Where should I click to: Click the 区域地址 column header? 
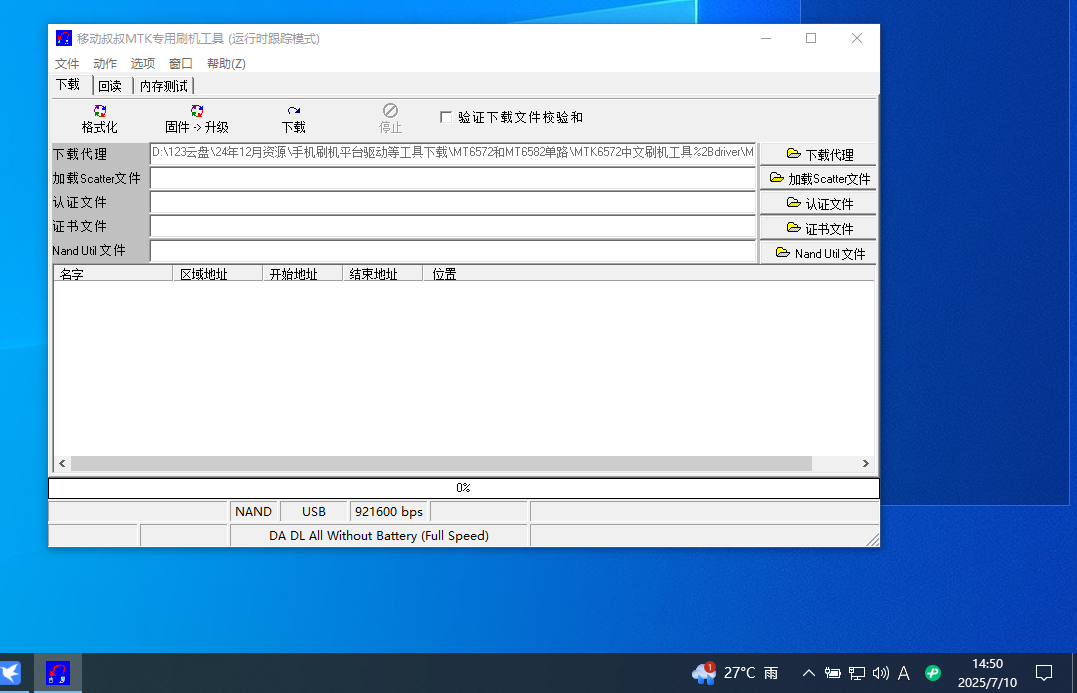(217, 274)
